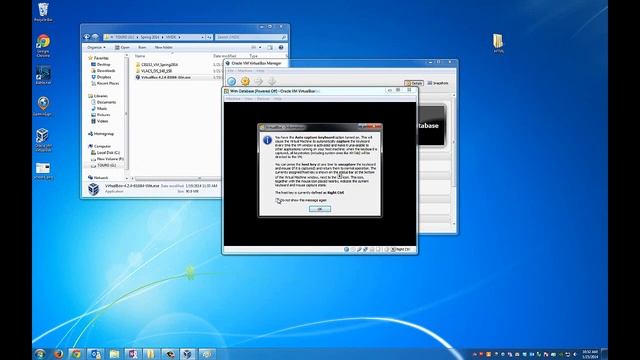Go forward in the Explorer window

click(x=95, y=37)
